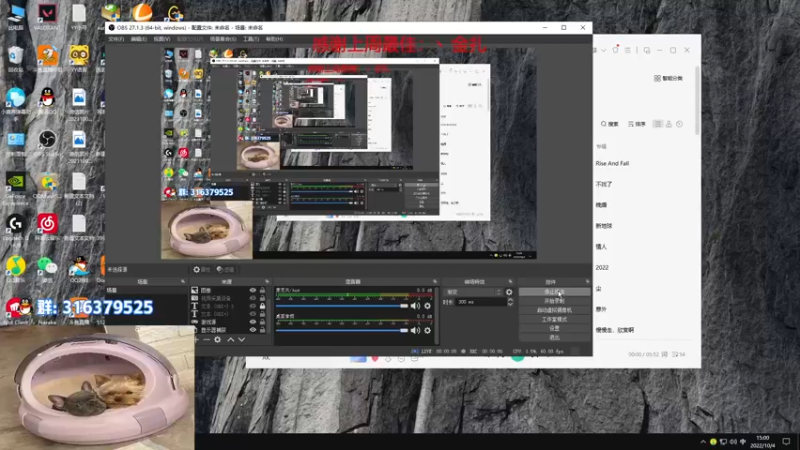Viewport: 800px width, 450px height.
Task: Select the song Rise And Fall
Action: tap(612, 163)
